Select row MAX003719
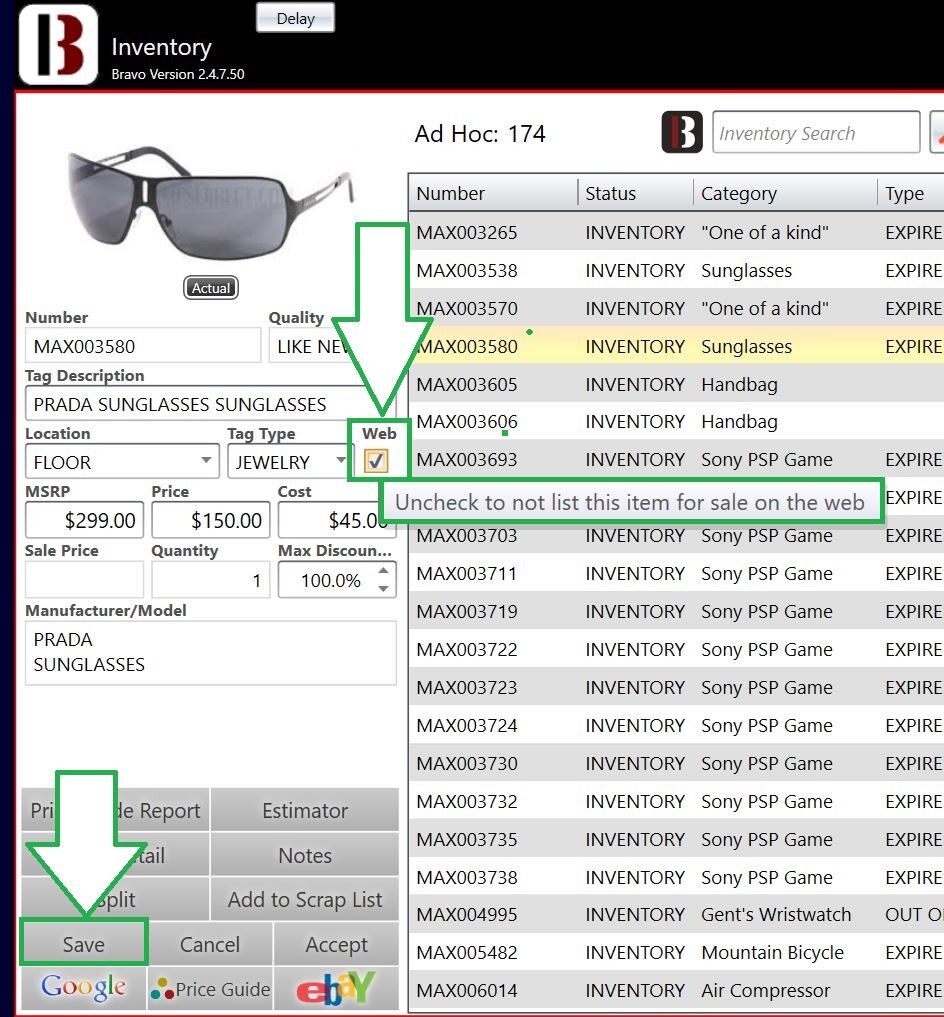Viewport: 944px width, 1017px height. pos(677,611)
